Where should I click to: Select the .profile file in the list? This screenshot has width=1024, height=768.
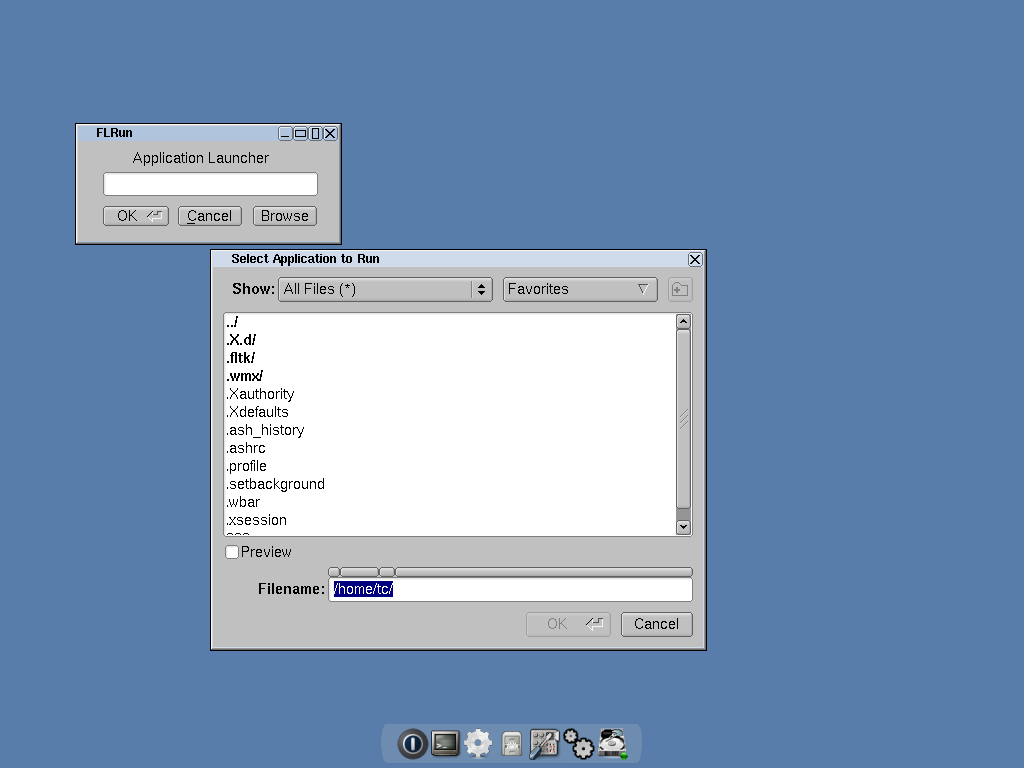pyautogui.click(x=247, y=466)
